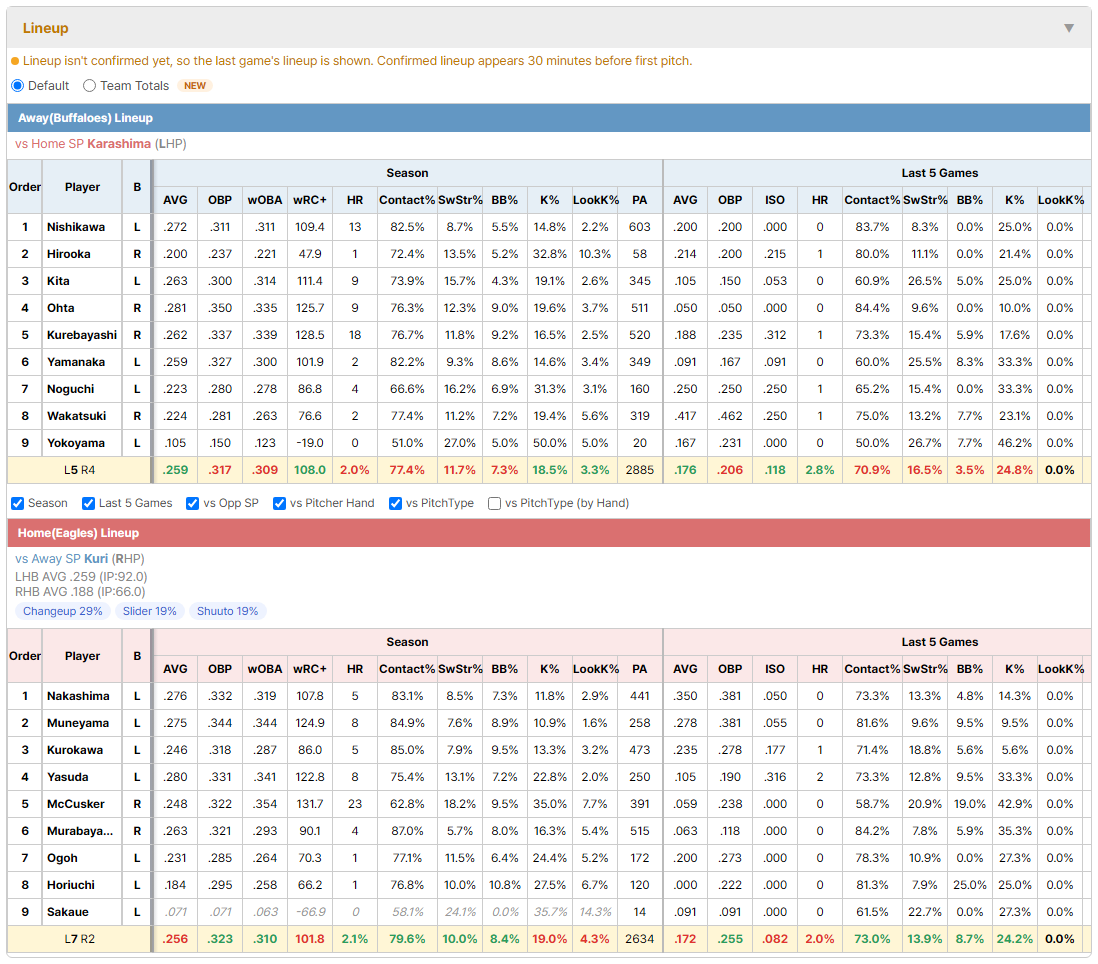Viewport: 1098px width, 964px height.
Task: Click the 2634 total PA value
Action: click(x=639, y=939)
